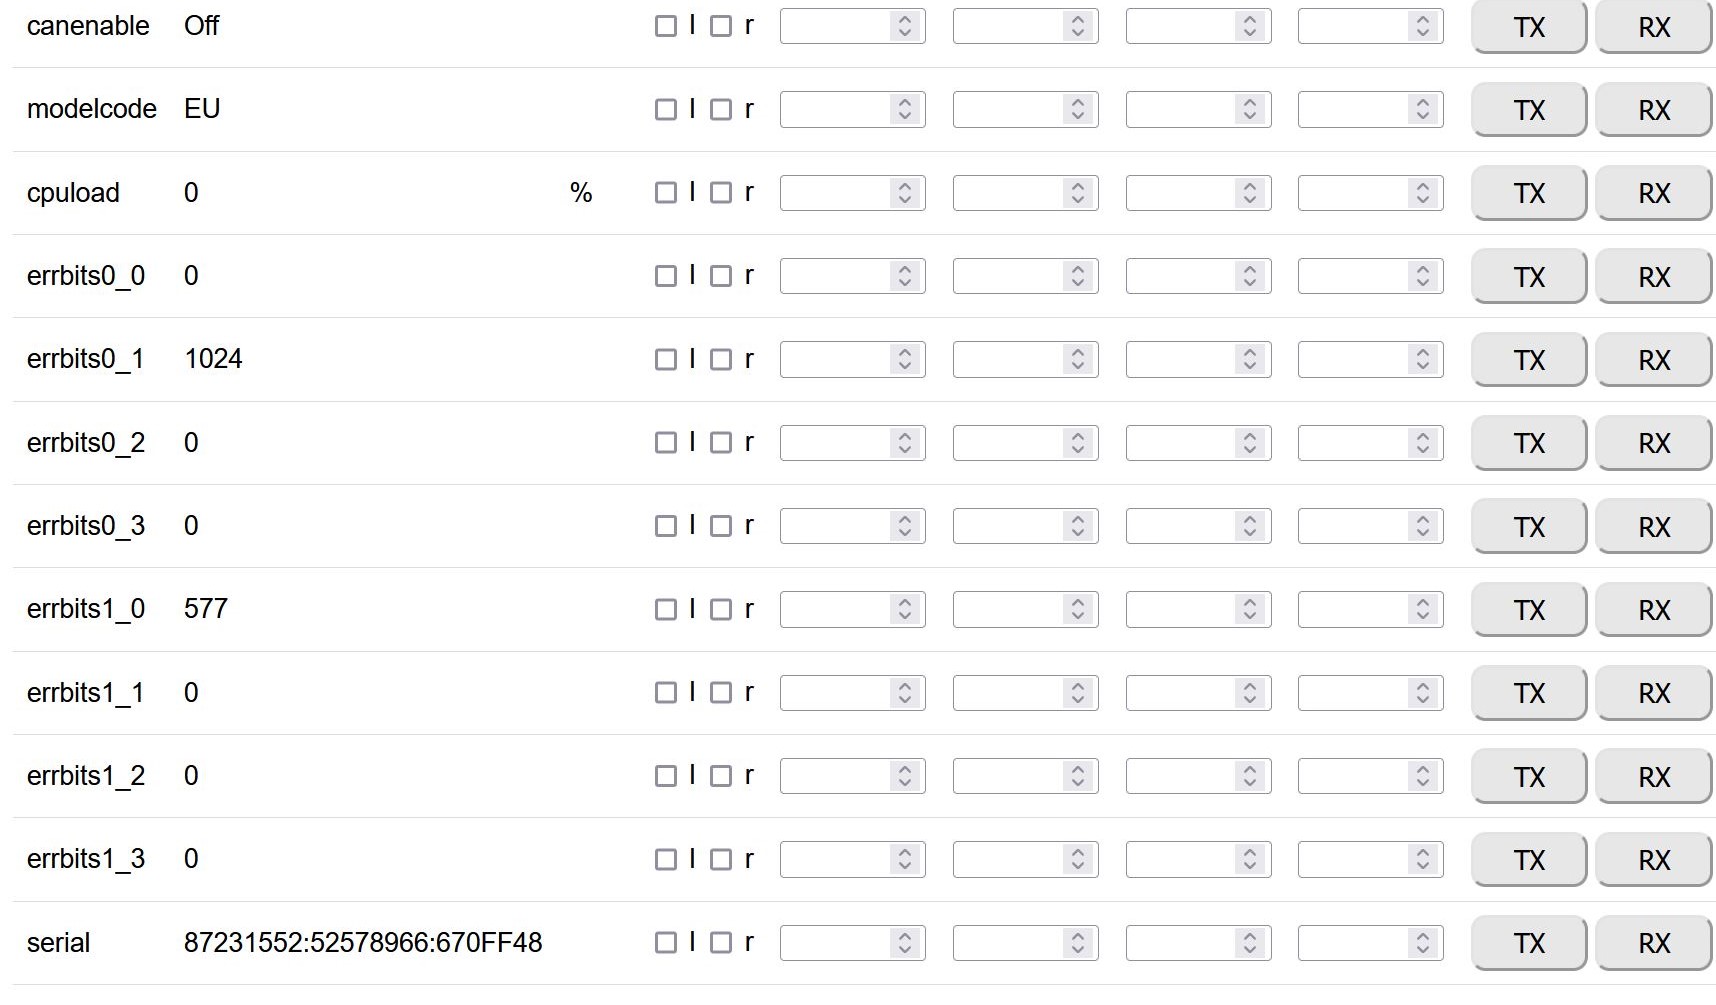1716x1005 pixels.
Task: Check the 'l' checkbox for errbits1_2
Action: coord(666,776)
